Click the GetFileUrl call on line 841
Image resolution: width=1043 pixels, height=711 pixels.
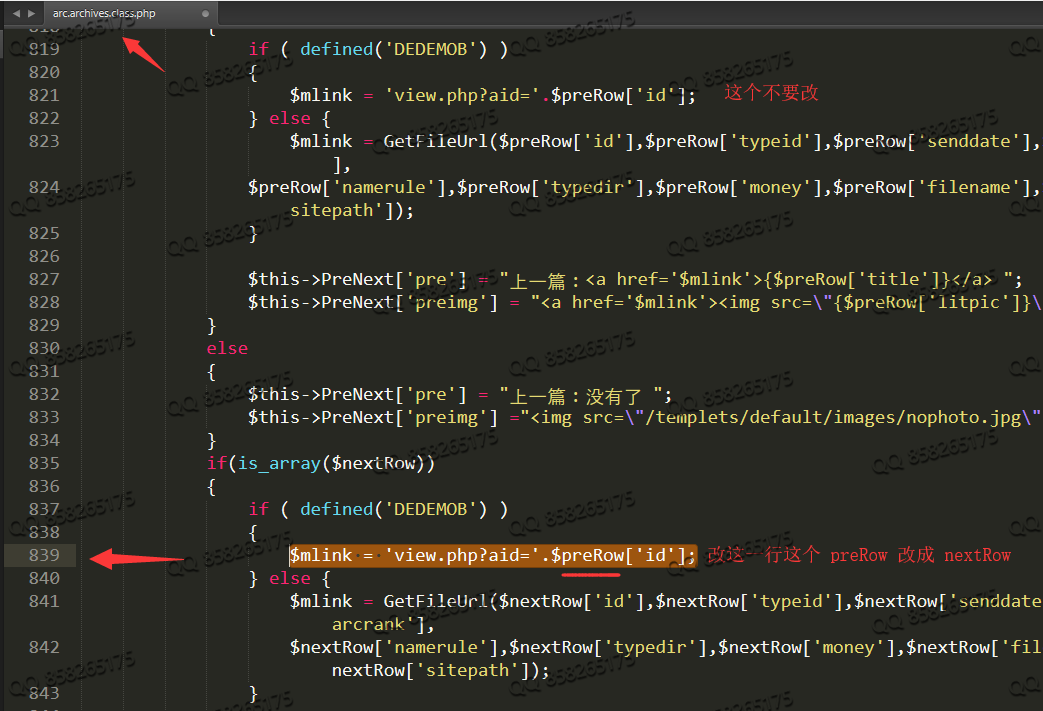point(435,601)
